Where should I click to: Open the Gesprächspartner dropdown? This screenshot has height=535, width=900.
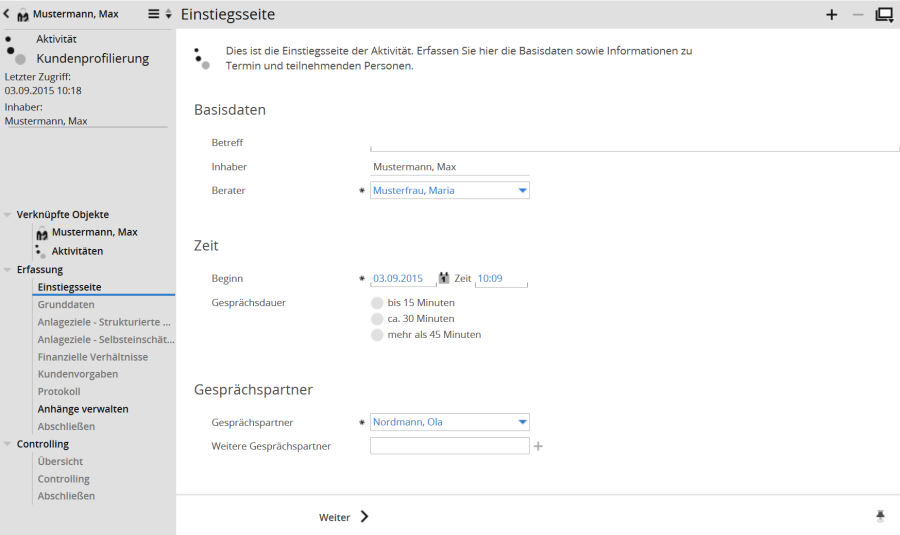click(522, 423)
